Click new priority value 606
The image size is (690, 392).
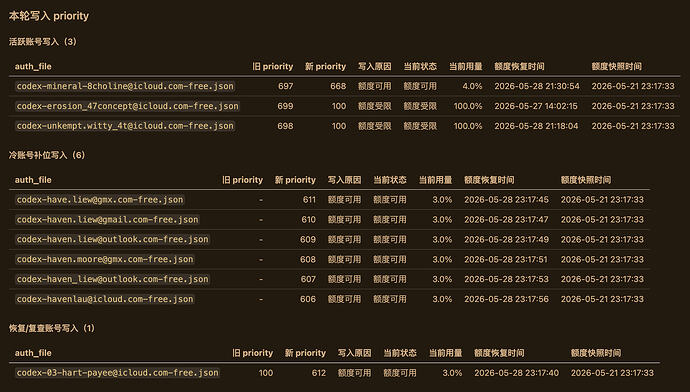point(308,299)
